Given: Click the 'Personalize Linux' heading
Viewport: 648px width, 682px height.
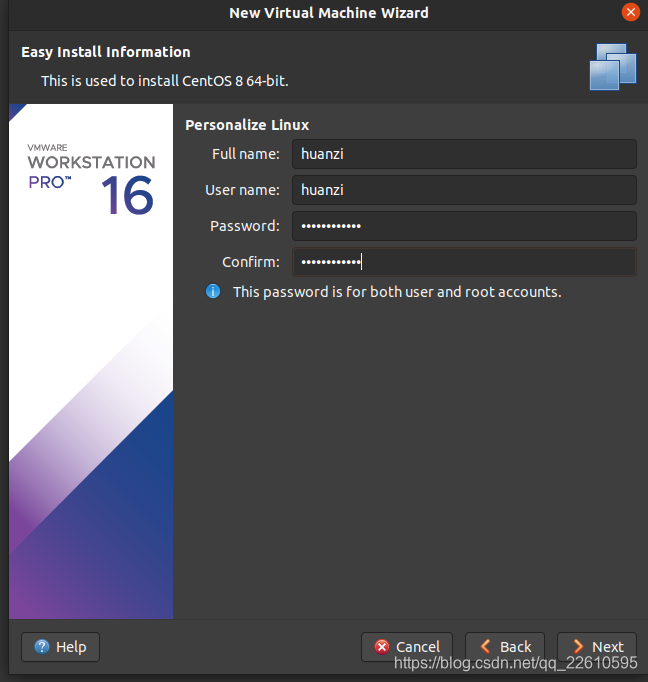Looking at the screenshot, I should click(x=247, y=125).
